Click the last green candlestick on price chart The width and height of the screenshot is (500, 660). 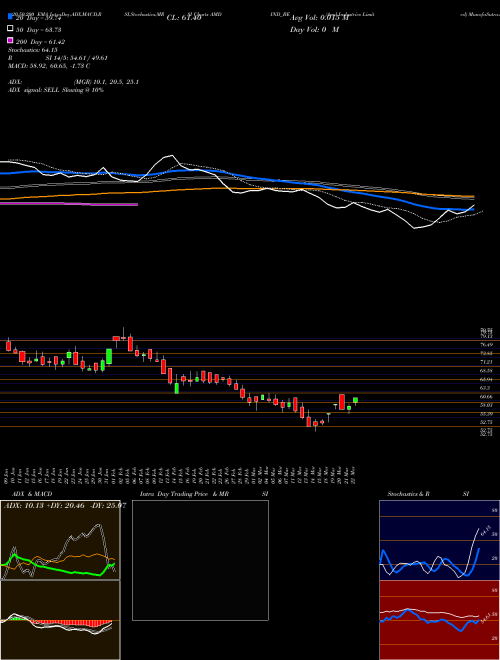(356, 400)
